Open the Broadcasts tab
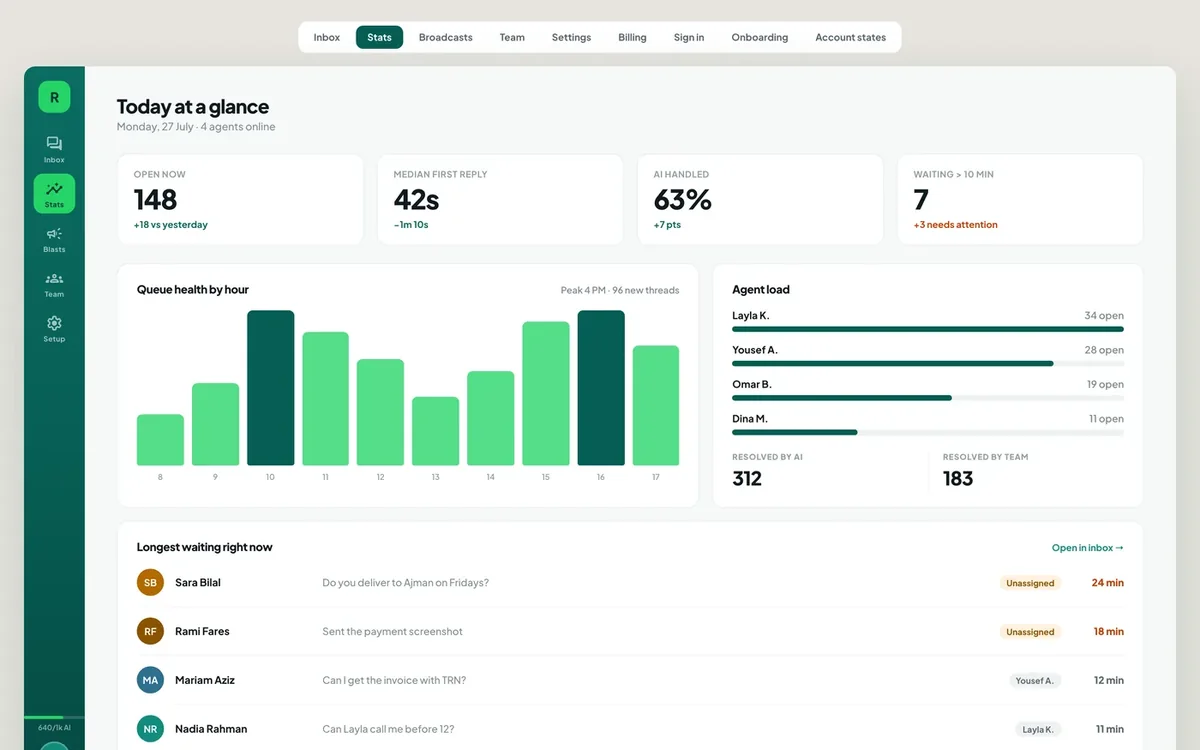The height and width of the screenshot is (750, 1200). point(446,37)
